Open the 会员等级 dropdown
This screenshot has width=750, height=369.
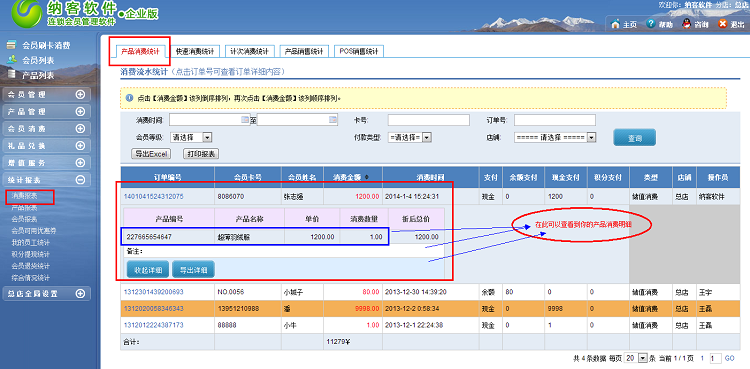[191, 137]
